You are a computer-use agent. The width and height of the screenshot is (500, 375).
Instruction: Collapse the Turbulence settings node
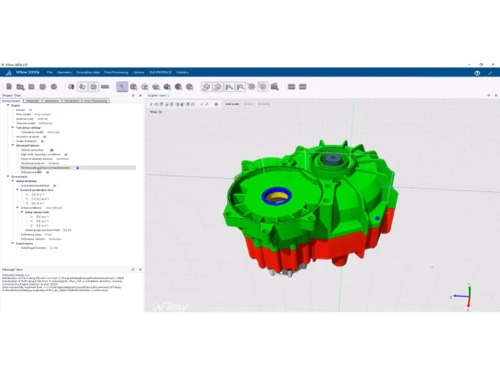point(13,128)
